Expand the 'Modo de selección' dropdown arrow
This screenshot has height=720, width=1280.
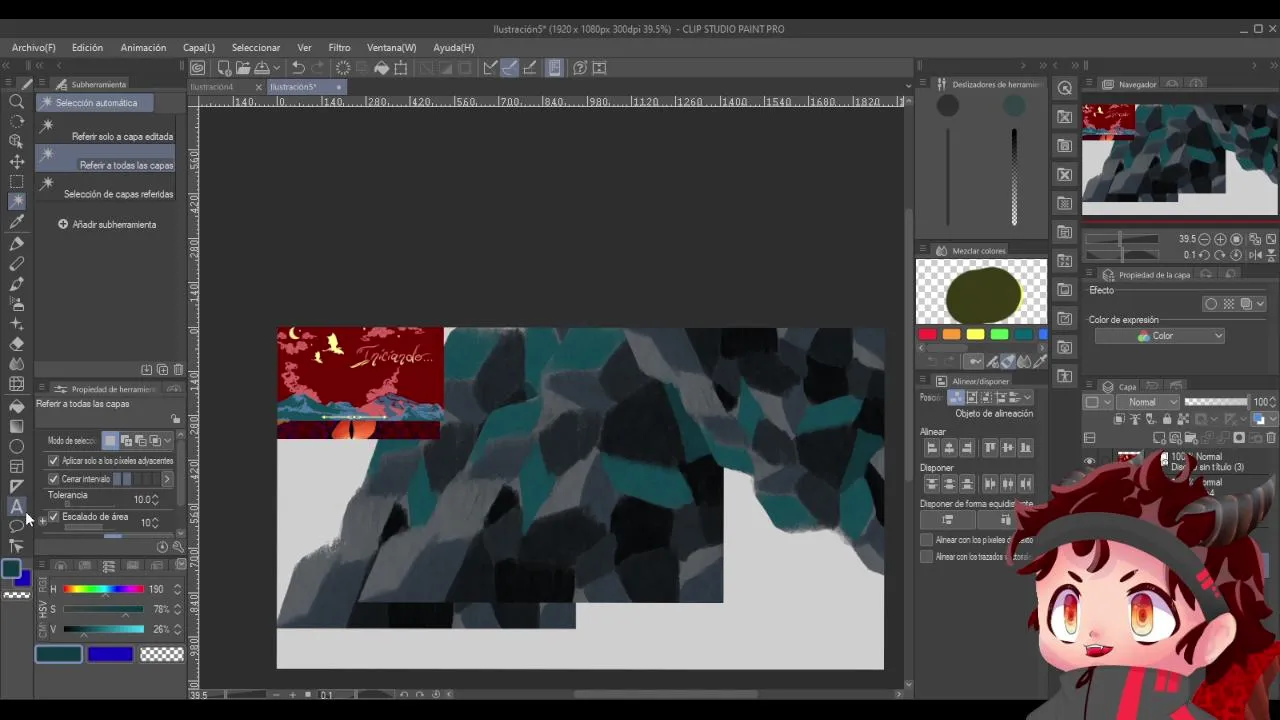coord(167,441)
